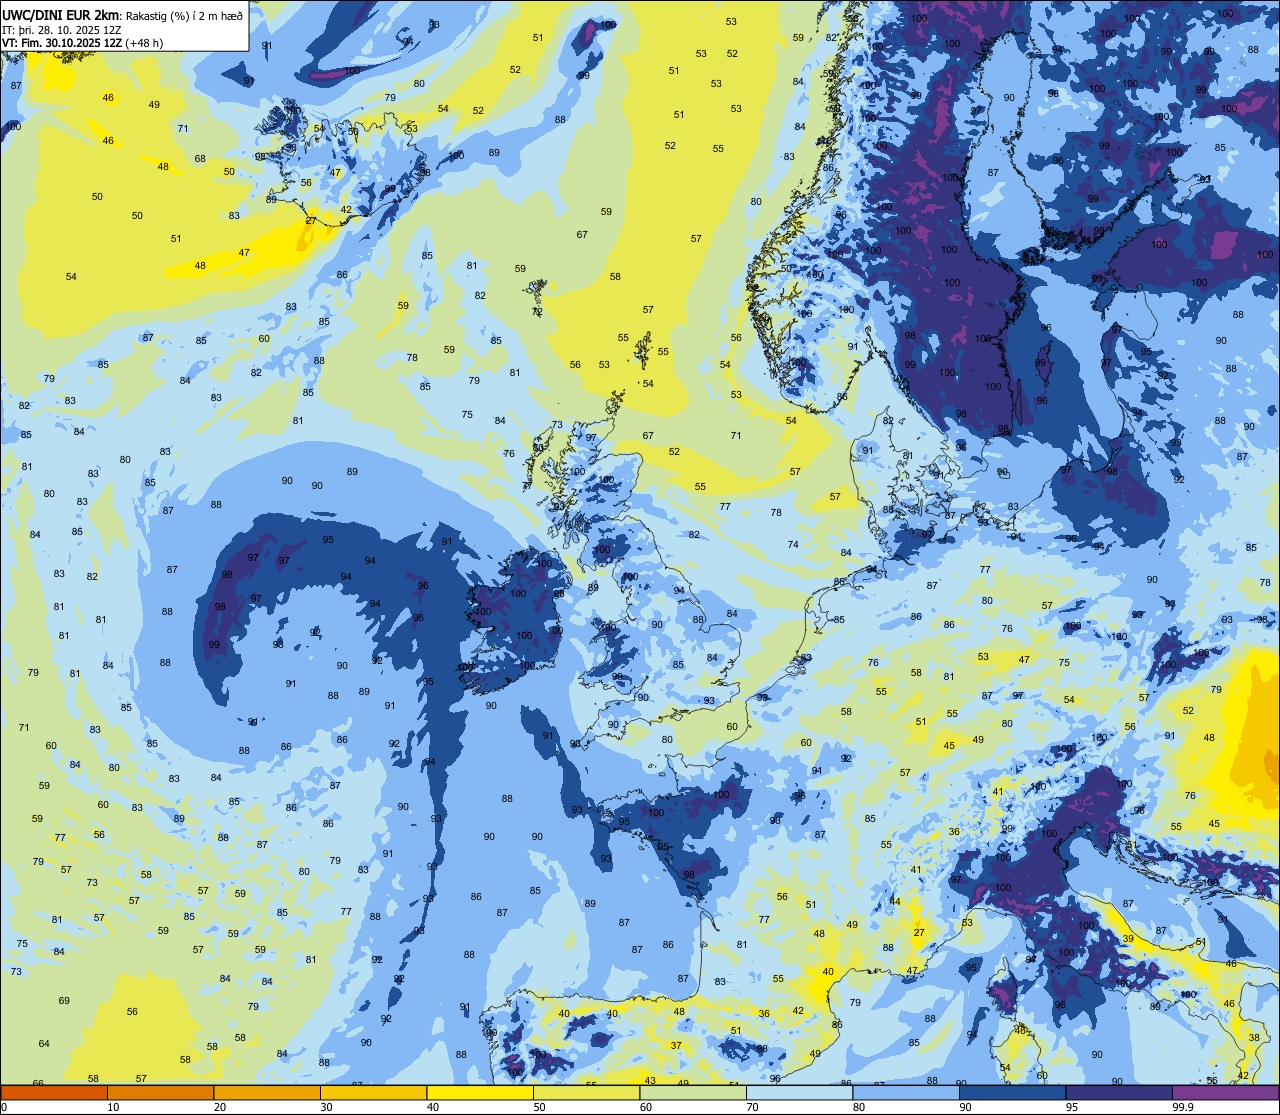Click the map title 'UWC/DINI EUR 2km'

click(60, 14)
